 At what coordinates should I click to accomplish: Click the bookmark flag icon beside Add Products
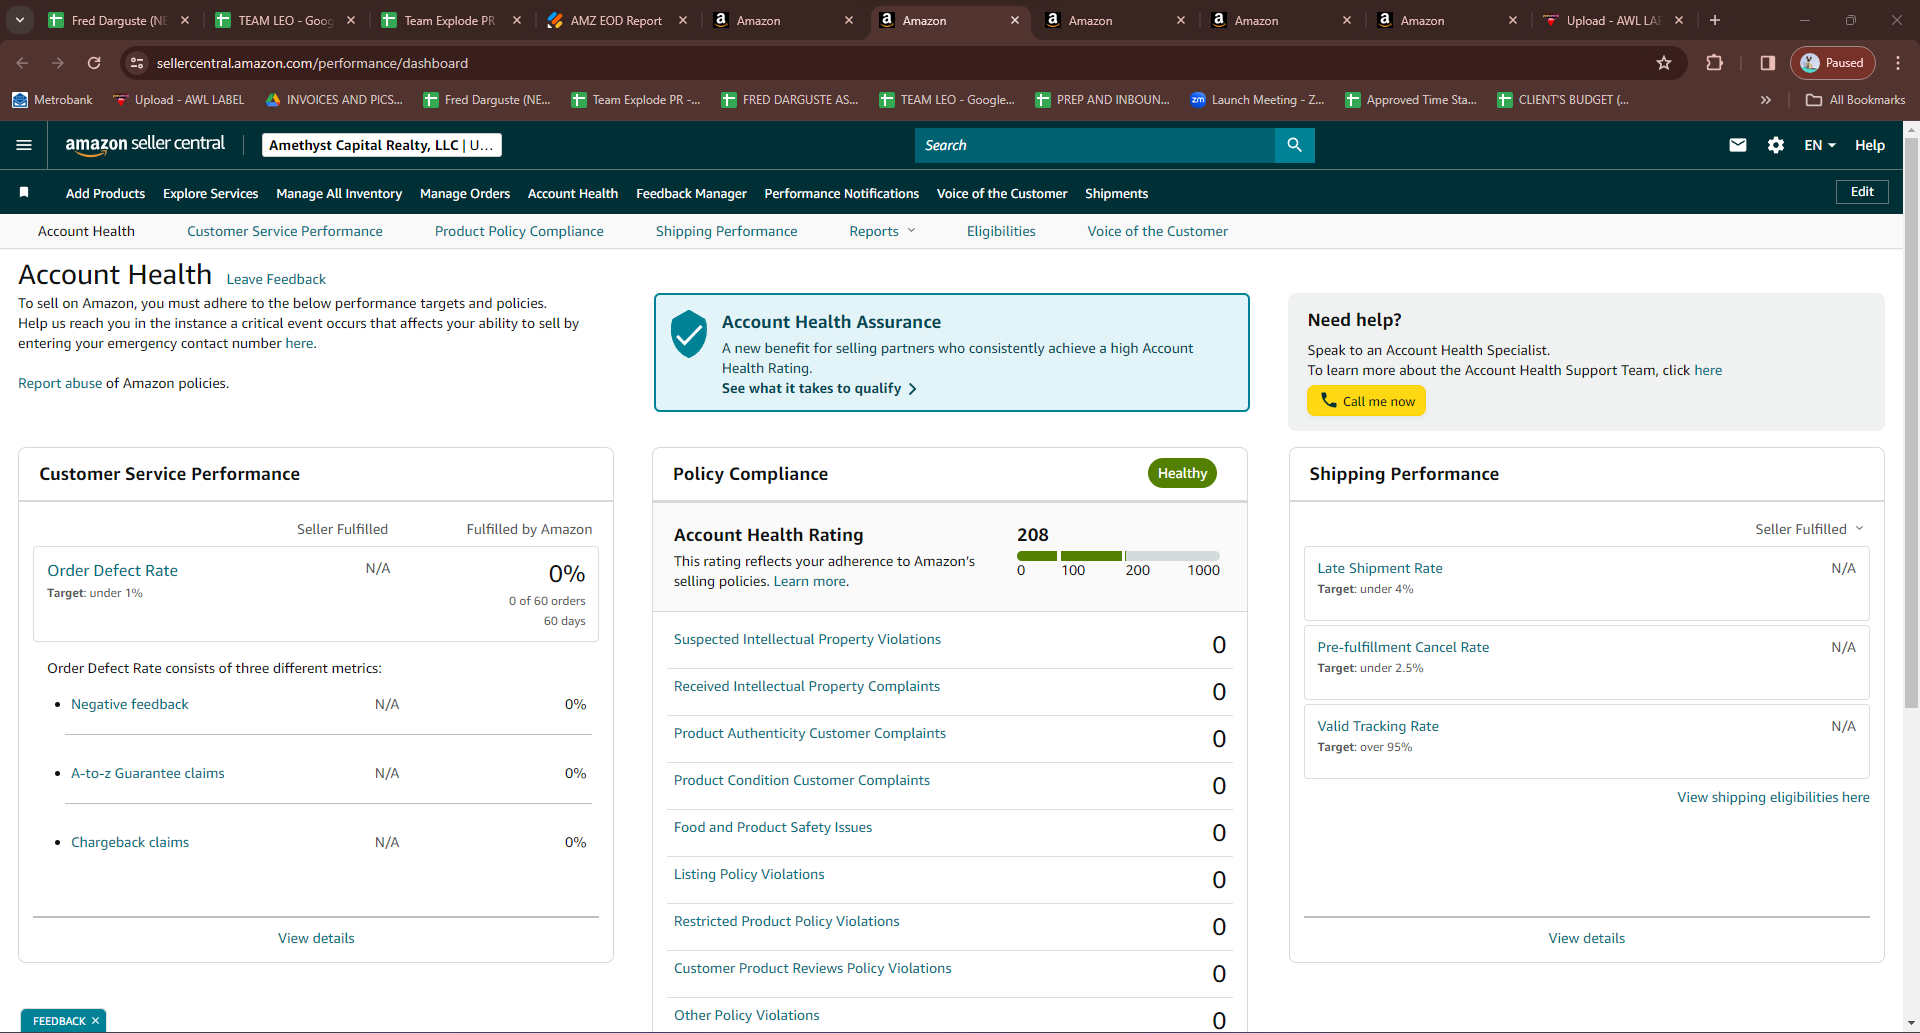click(x=24, y=192)
